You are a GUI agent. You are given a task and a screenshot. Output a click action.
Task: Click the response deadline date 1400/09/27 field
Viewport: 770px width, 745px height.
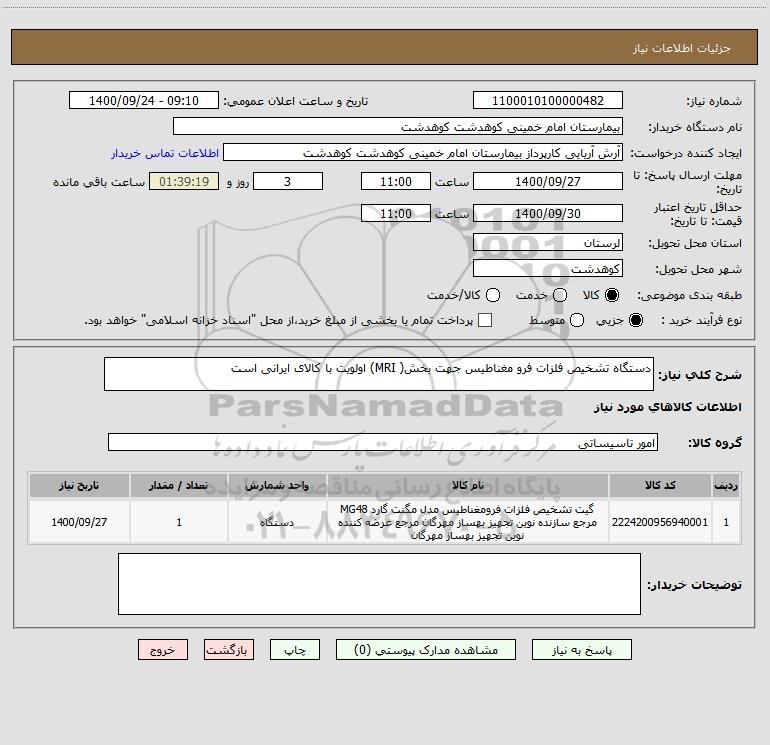point(548,181)
